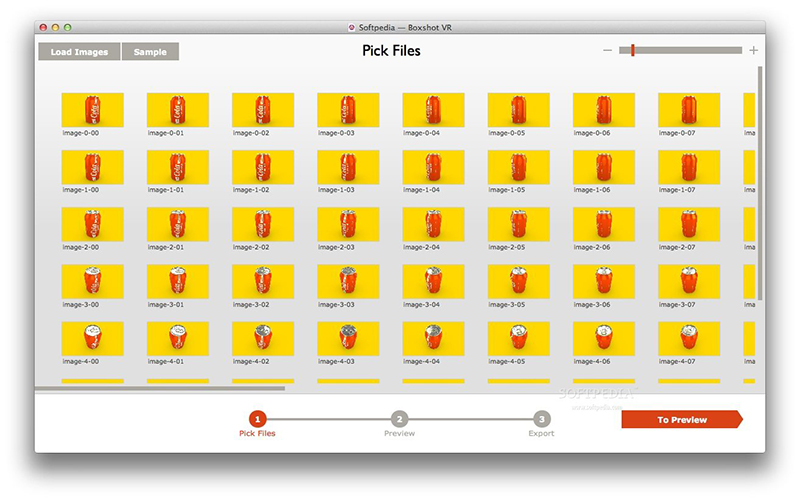This screenshot has width=800, height=500.
Task: Select thumbnail image-0-00
Action: point(92,110)
